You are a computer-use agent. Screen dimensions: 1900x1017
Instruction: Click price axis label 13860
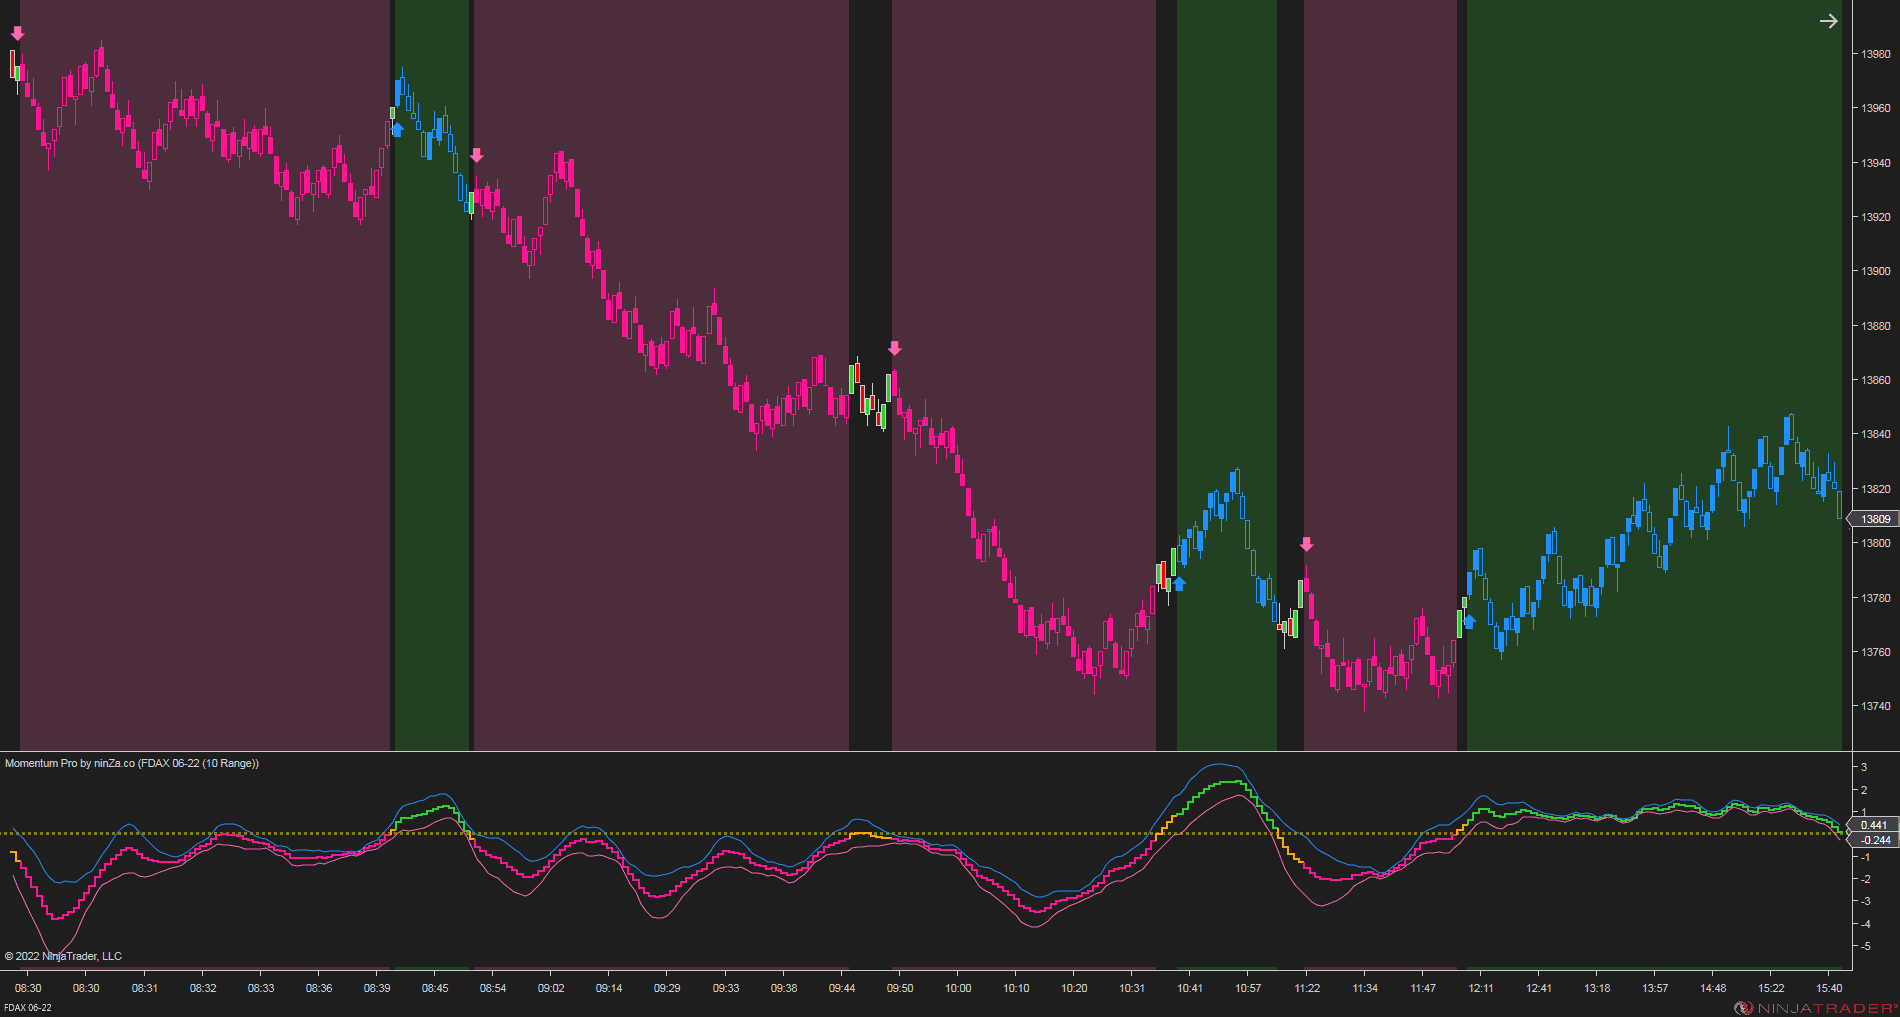(1876, 380)
